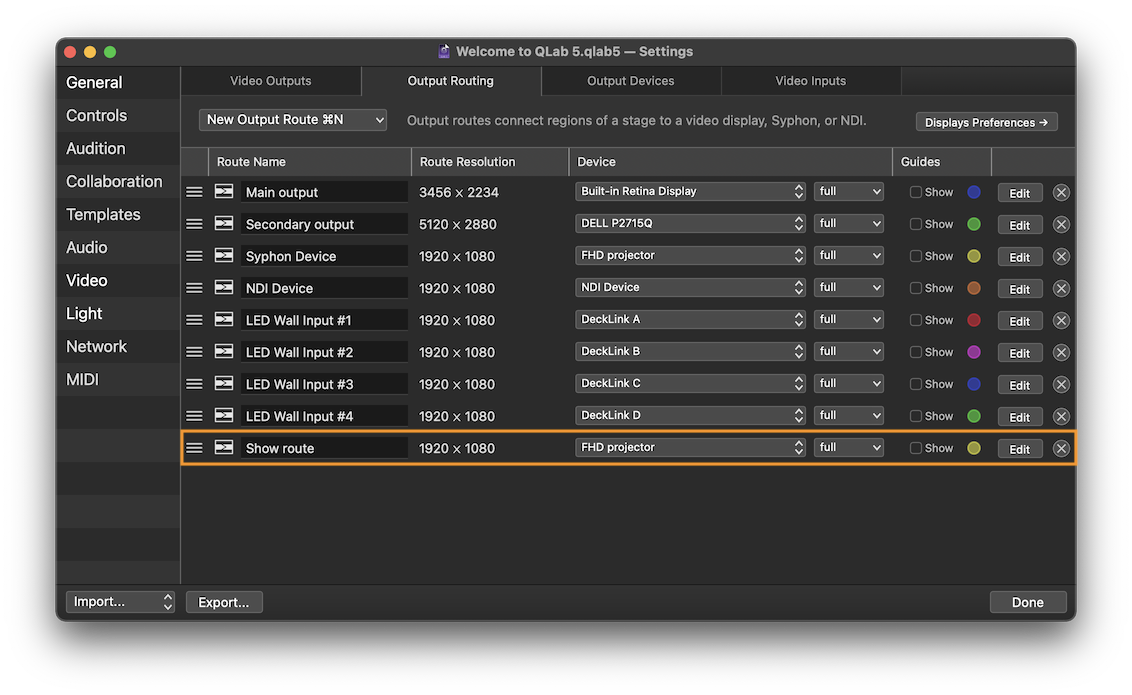
Task: Open the DELL P2715Q device dropdown
Action: click(690, 224)
